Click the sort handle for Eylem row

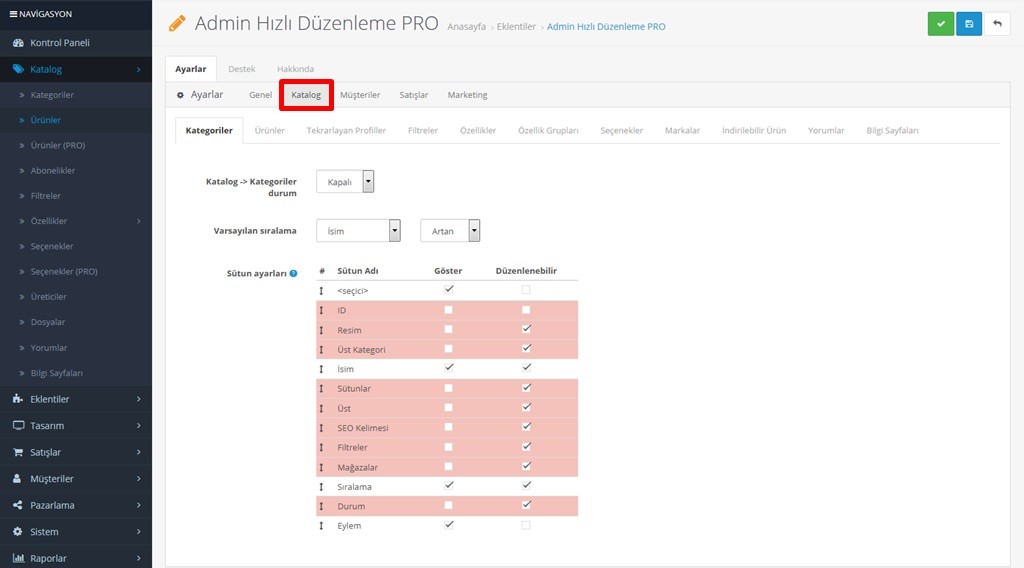coord(321,526)
